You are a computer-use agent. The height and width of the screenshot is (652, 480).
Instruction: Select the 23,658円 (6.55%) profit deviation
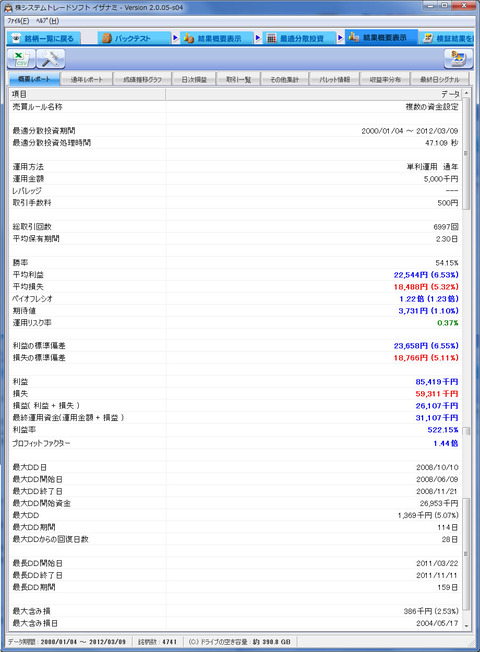[426, 346]
